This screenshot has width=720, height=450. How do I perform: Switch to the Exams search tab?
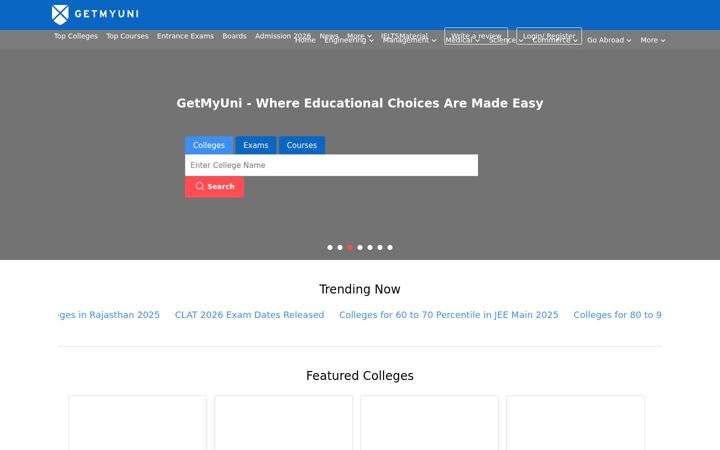(x=256, y=145)
